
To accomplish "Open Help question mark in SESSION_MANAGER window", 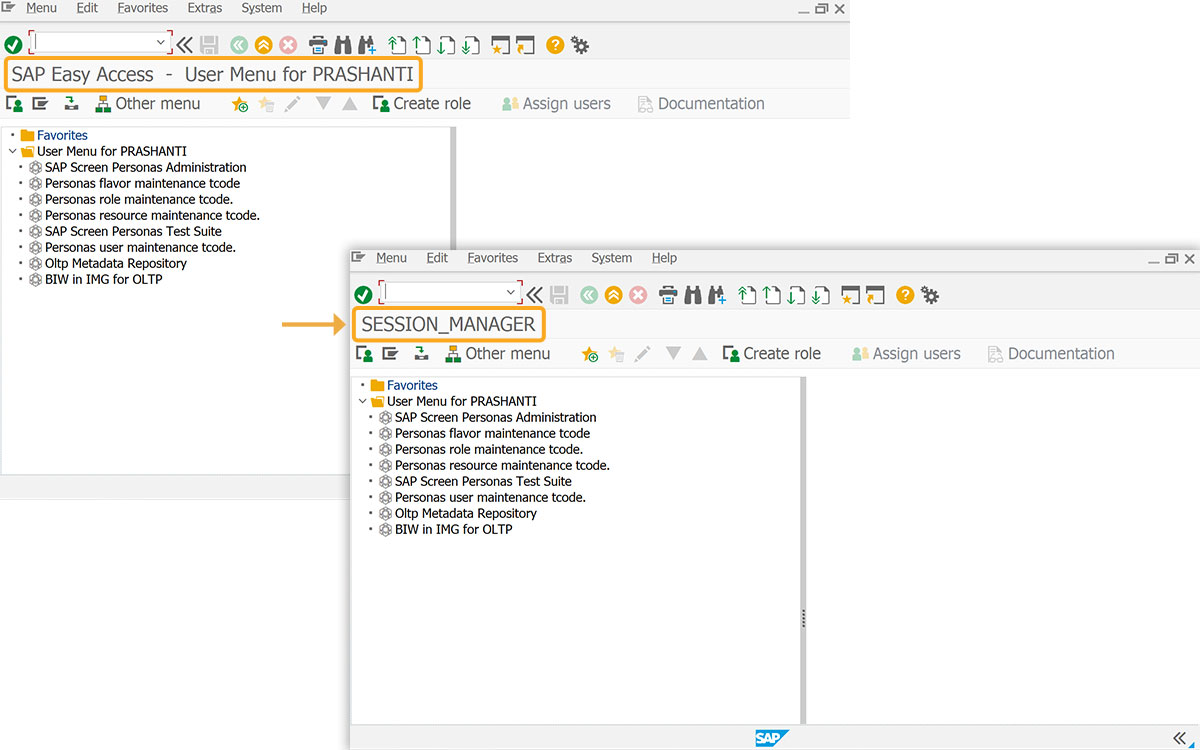I will (x=905, y=295).
